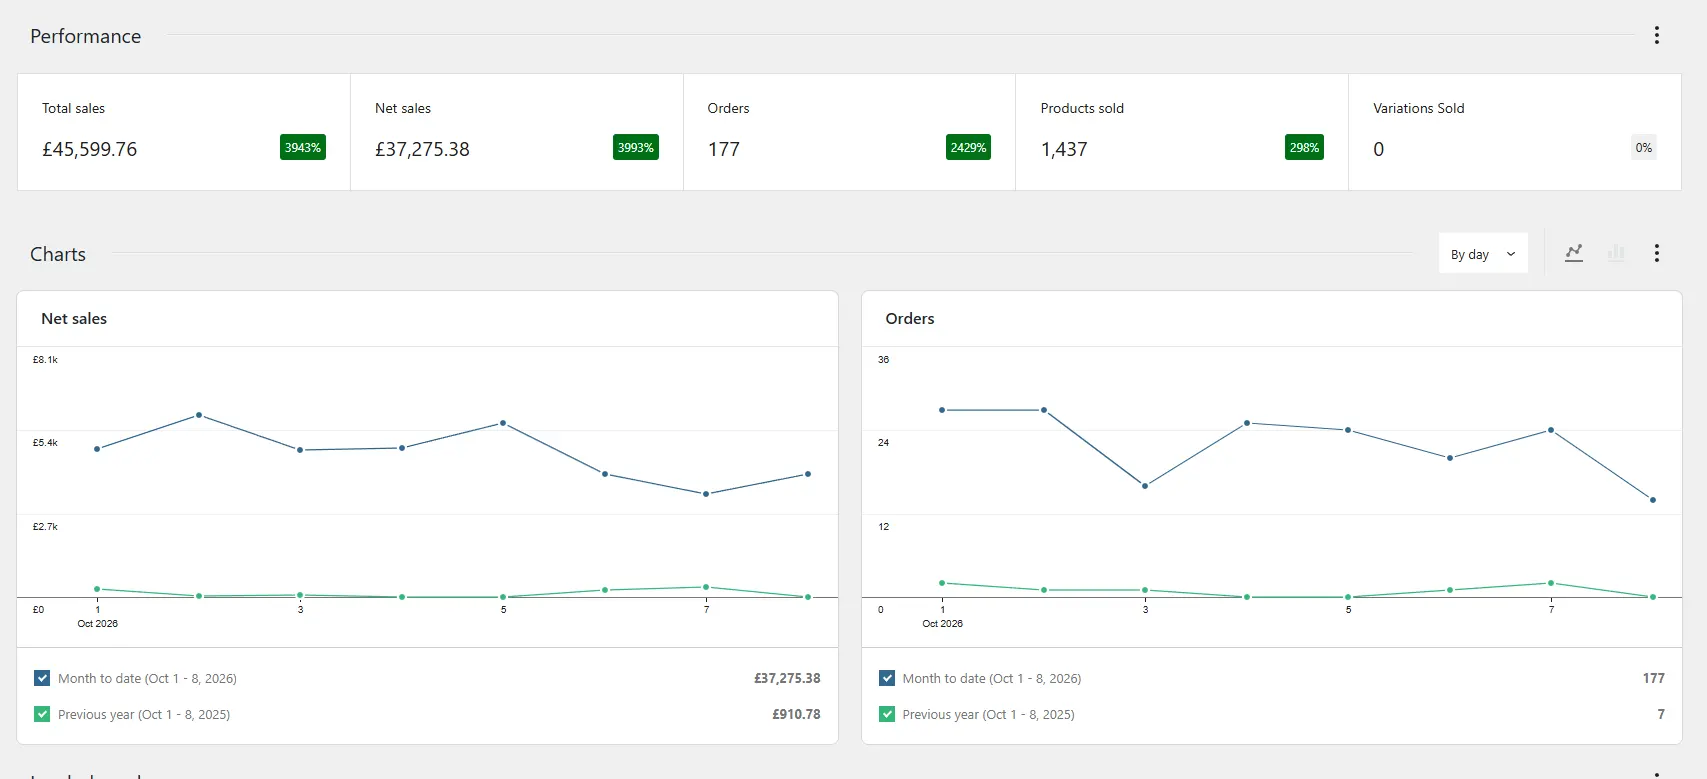Click £37,275.38 in the Net sales chart legend
The width and height of the screenshot is (1707, 779).
tap(787, 678)
